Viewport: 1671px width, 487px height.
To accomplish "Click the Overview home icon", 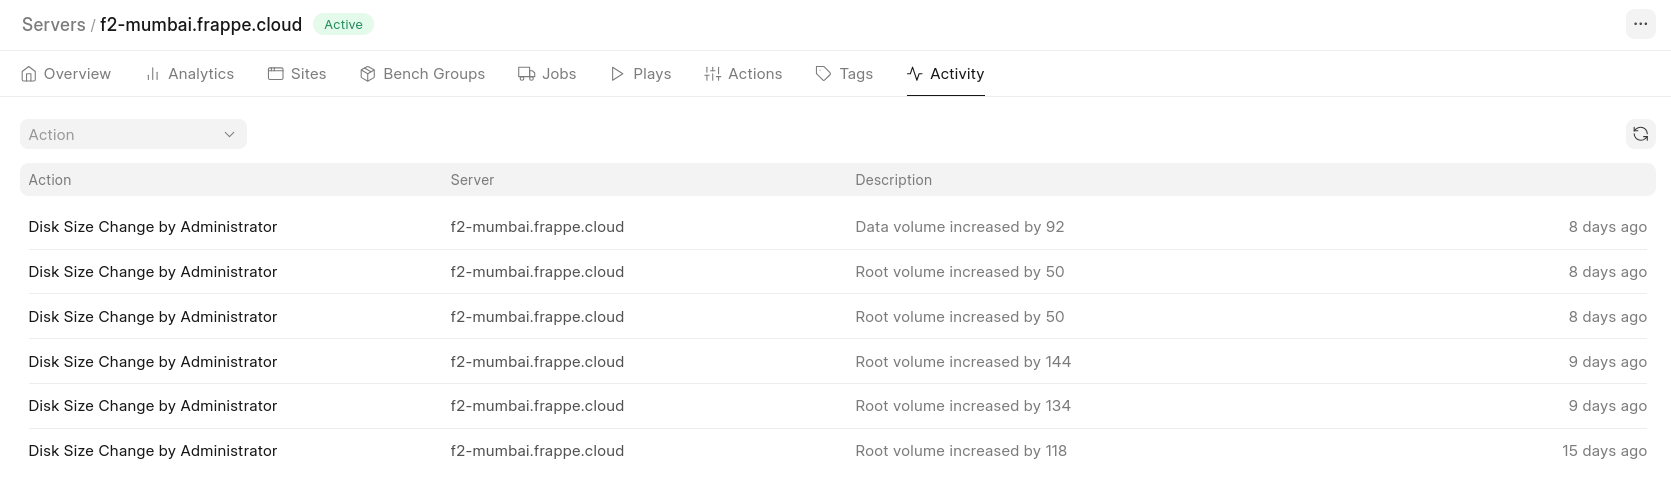I will coord(29,74).
